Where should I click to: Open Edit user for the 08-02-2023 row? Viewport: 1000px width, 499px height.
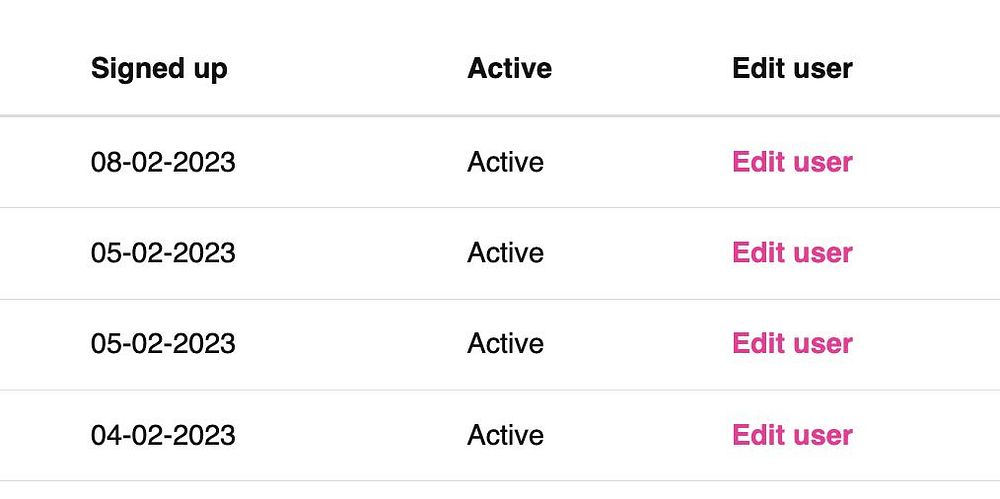coord(792,162)
